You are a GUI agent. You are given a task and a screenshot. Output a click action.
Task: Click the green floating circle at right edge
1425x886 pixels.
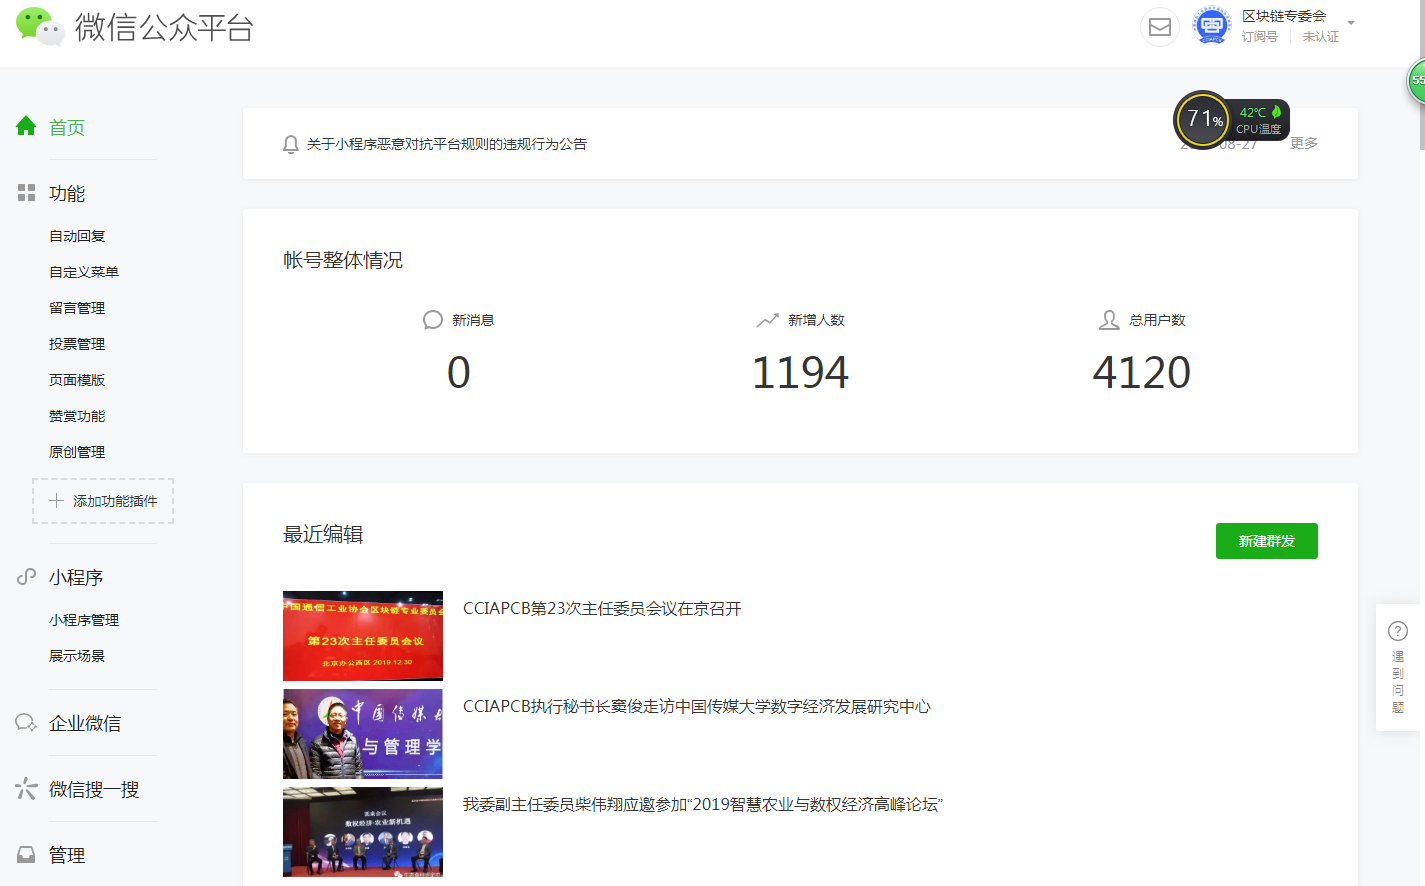coord(1416,80)
